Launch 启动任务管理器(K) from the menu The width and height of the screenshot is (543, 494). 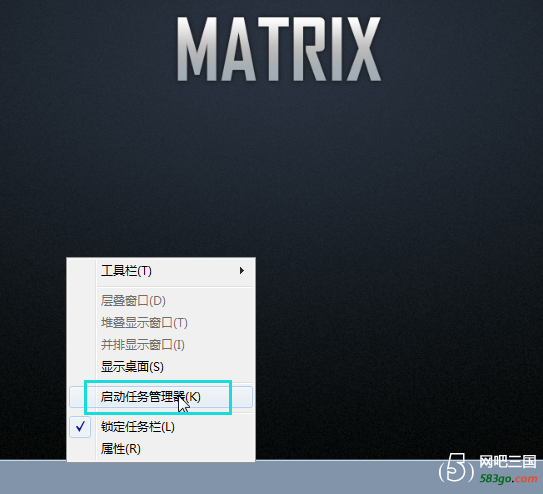click(161, 397)
